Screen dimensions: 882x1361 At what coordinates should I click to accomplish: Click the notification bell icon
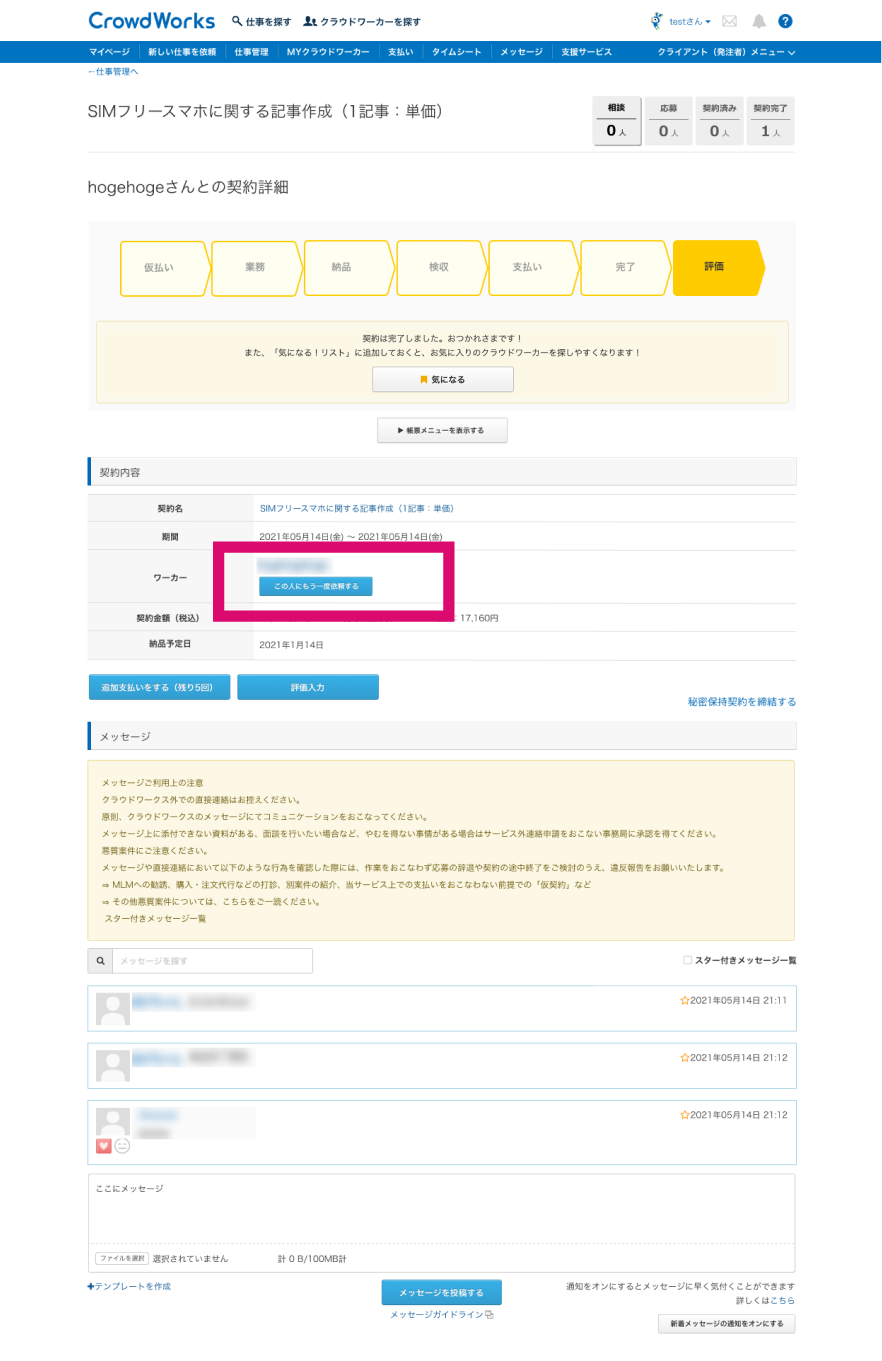pos(759,21)
